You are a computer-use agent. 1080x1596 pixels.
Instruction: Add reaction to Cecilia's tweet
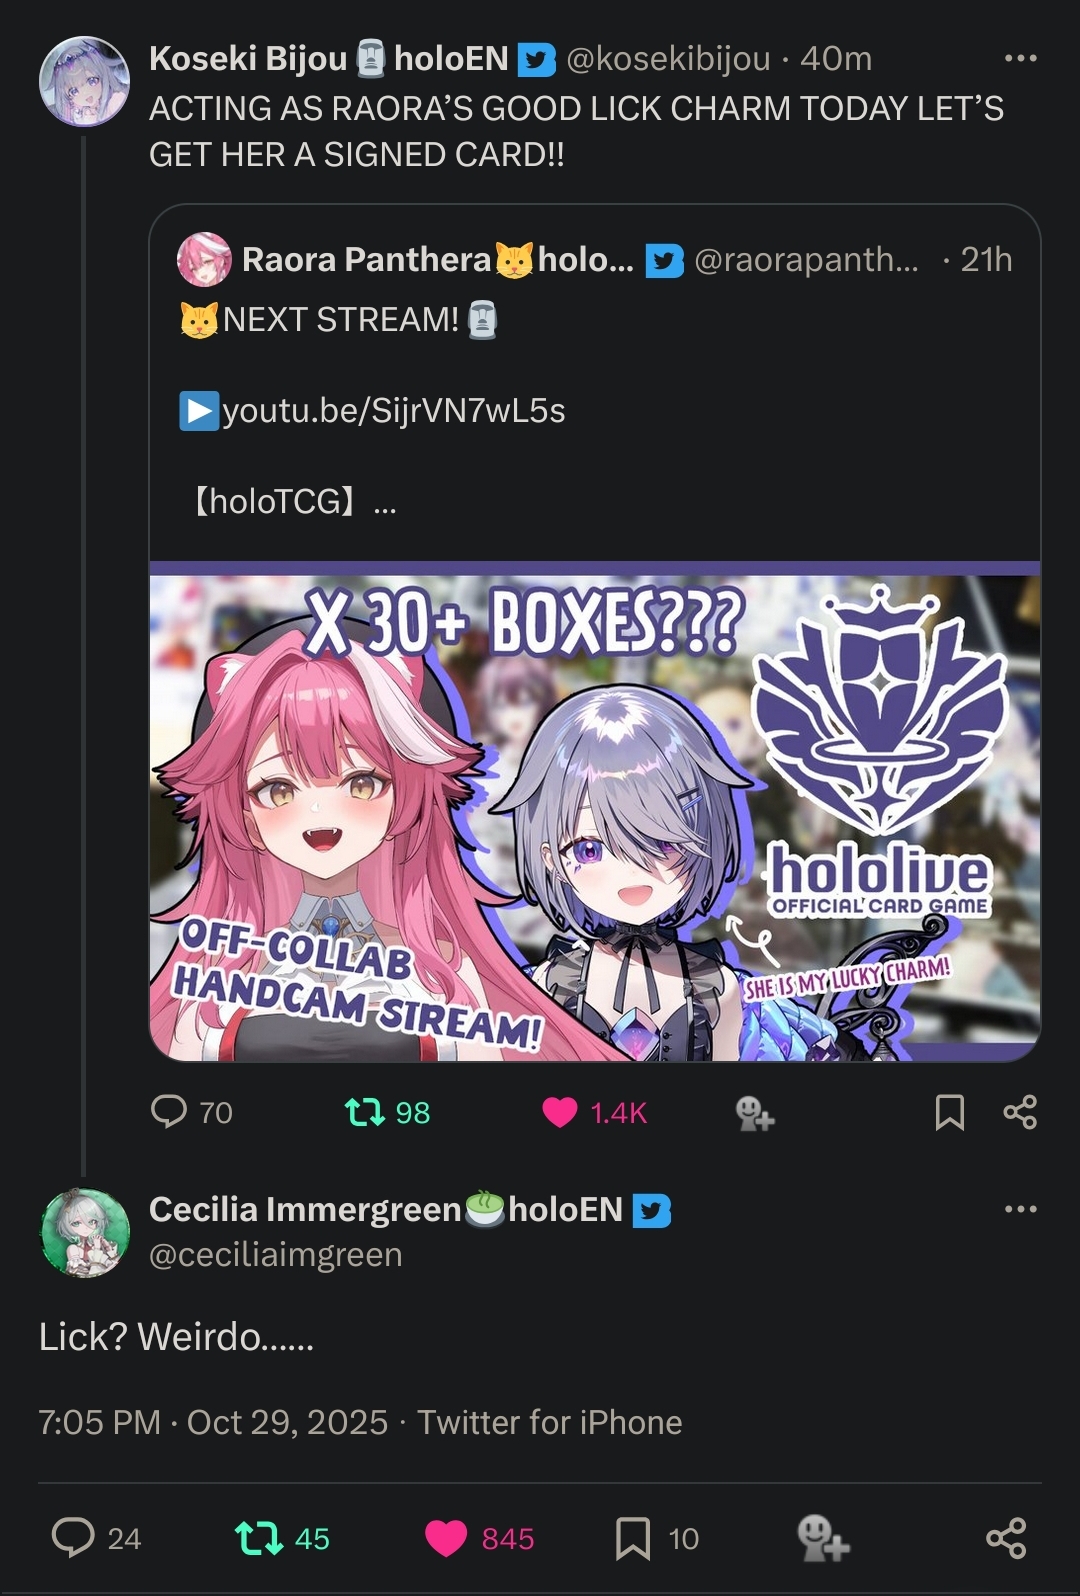click(x=823, y=1538)
